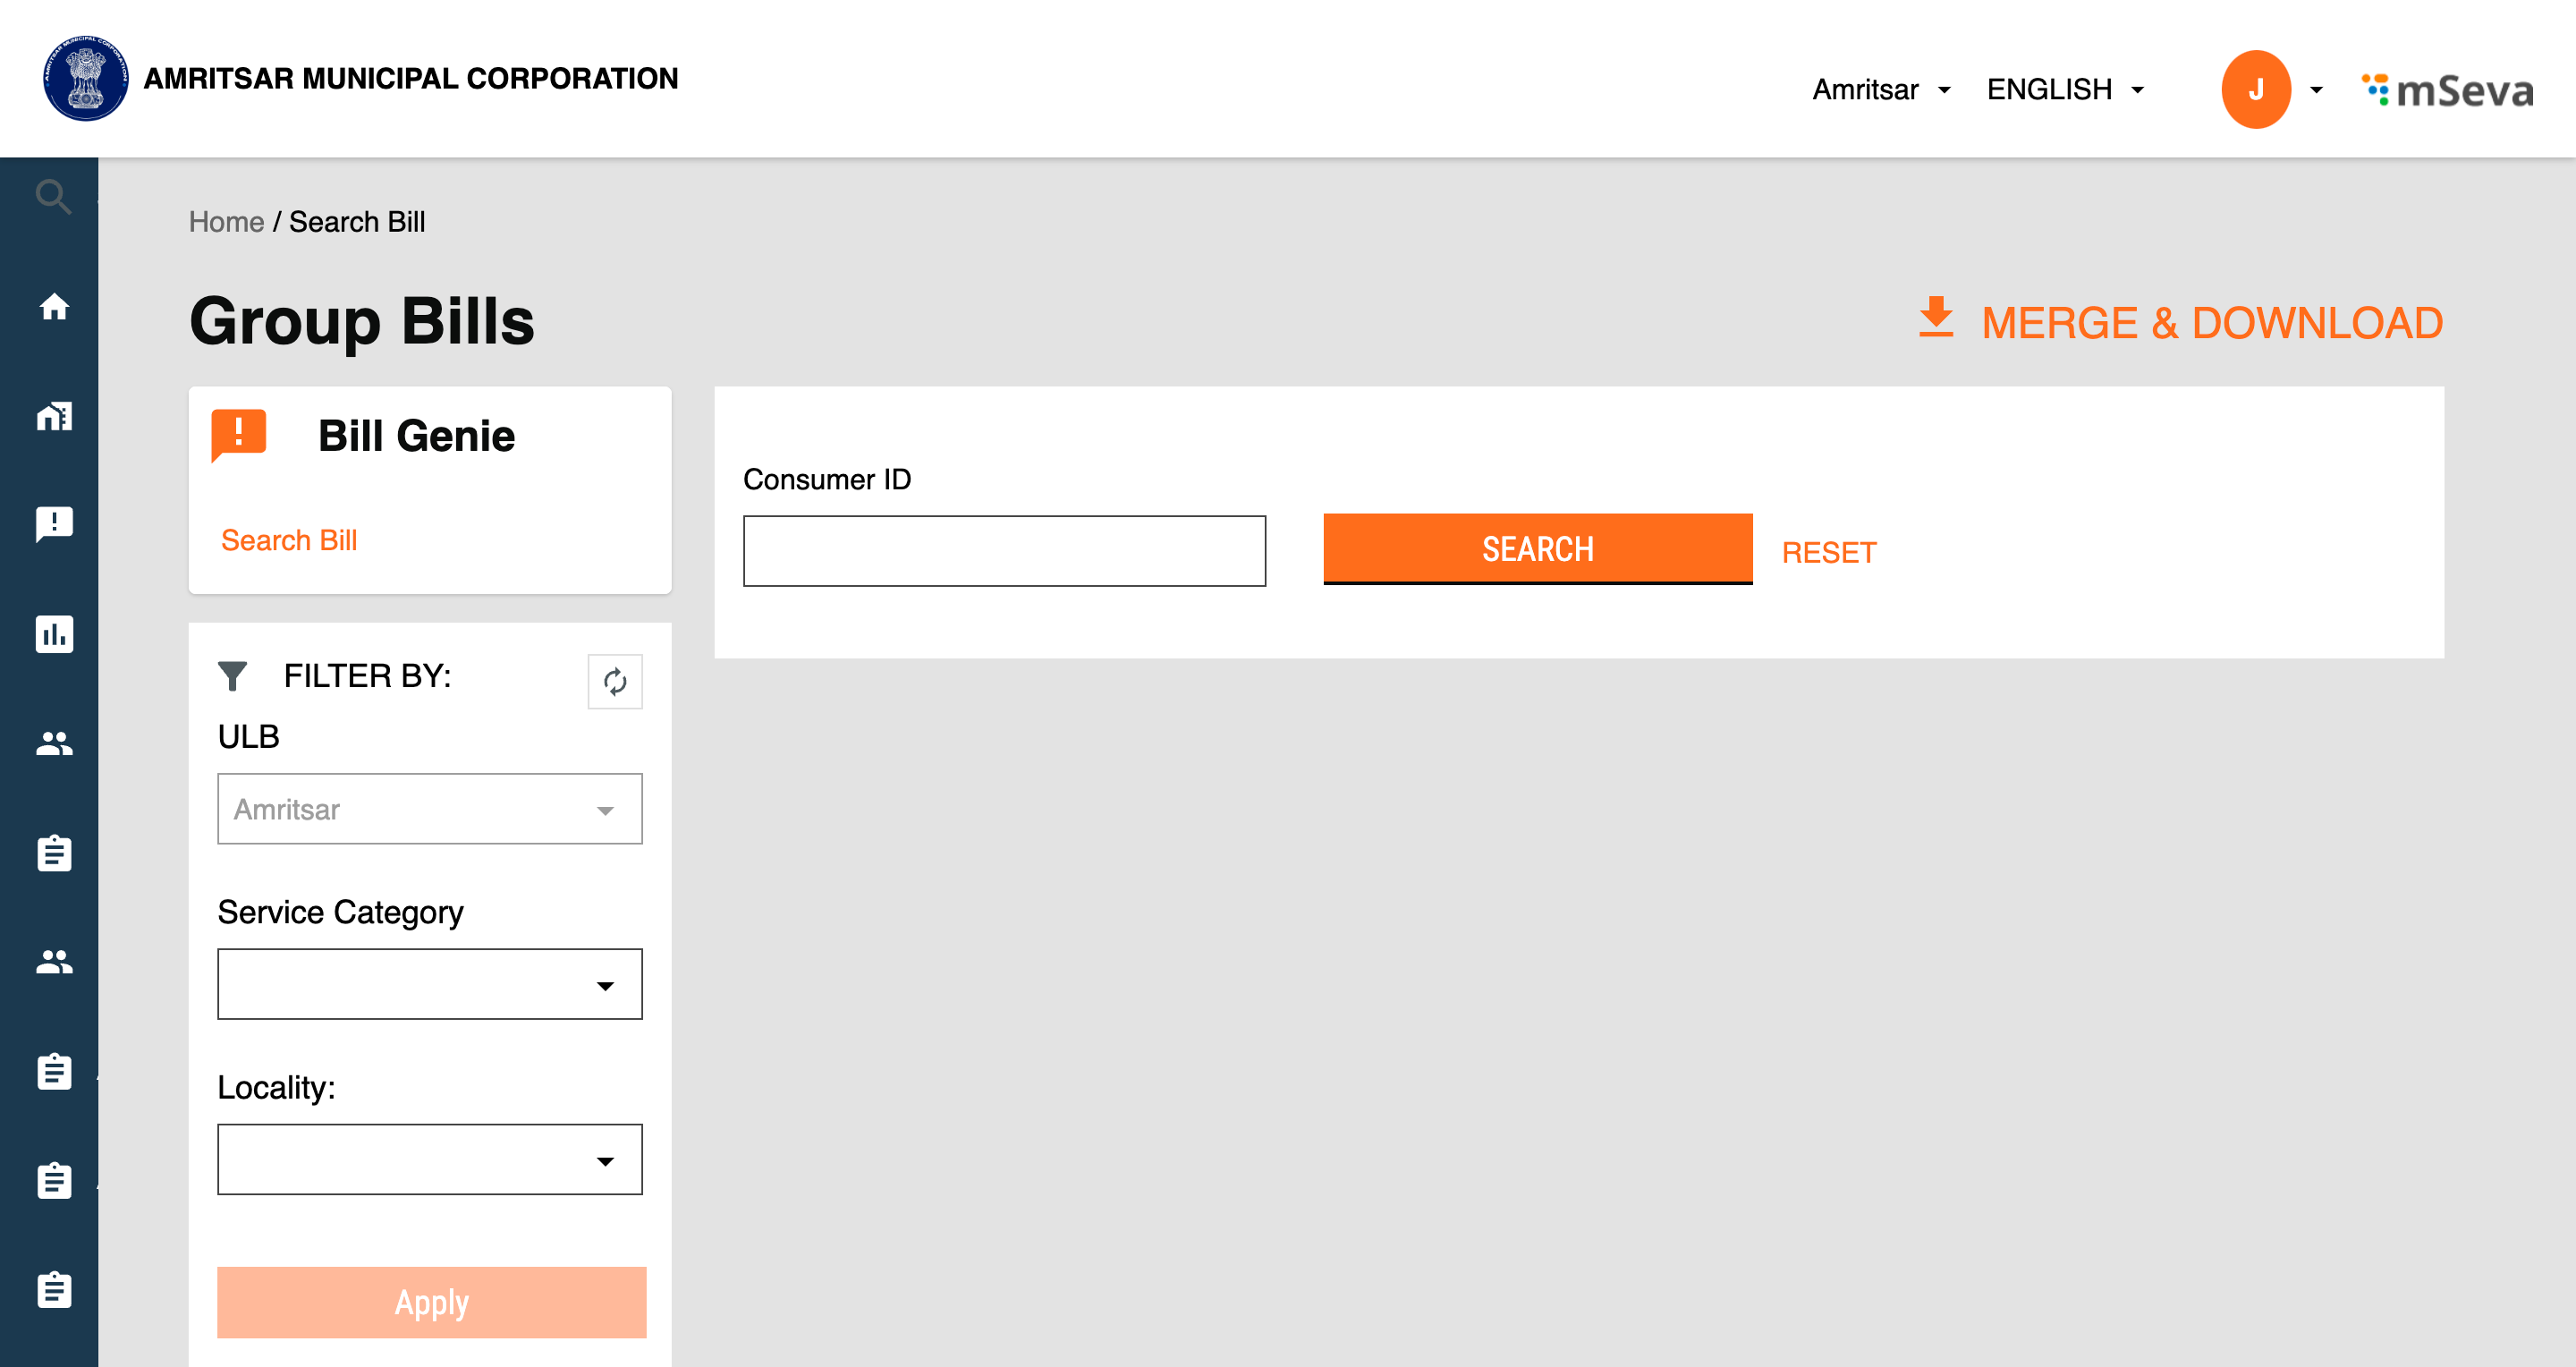This screenshot has width=2576, height=1367.
Task: Click the filter reset refresh icon
Action: click(615, 682)
